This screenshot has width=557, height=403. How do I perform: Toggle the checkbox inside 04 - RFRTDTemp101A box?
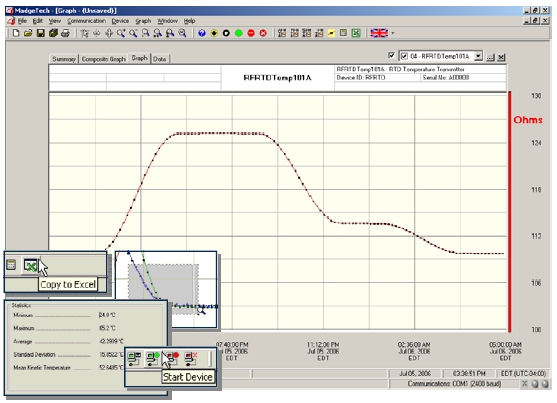[x=404, y=56]
